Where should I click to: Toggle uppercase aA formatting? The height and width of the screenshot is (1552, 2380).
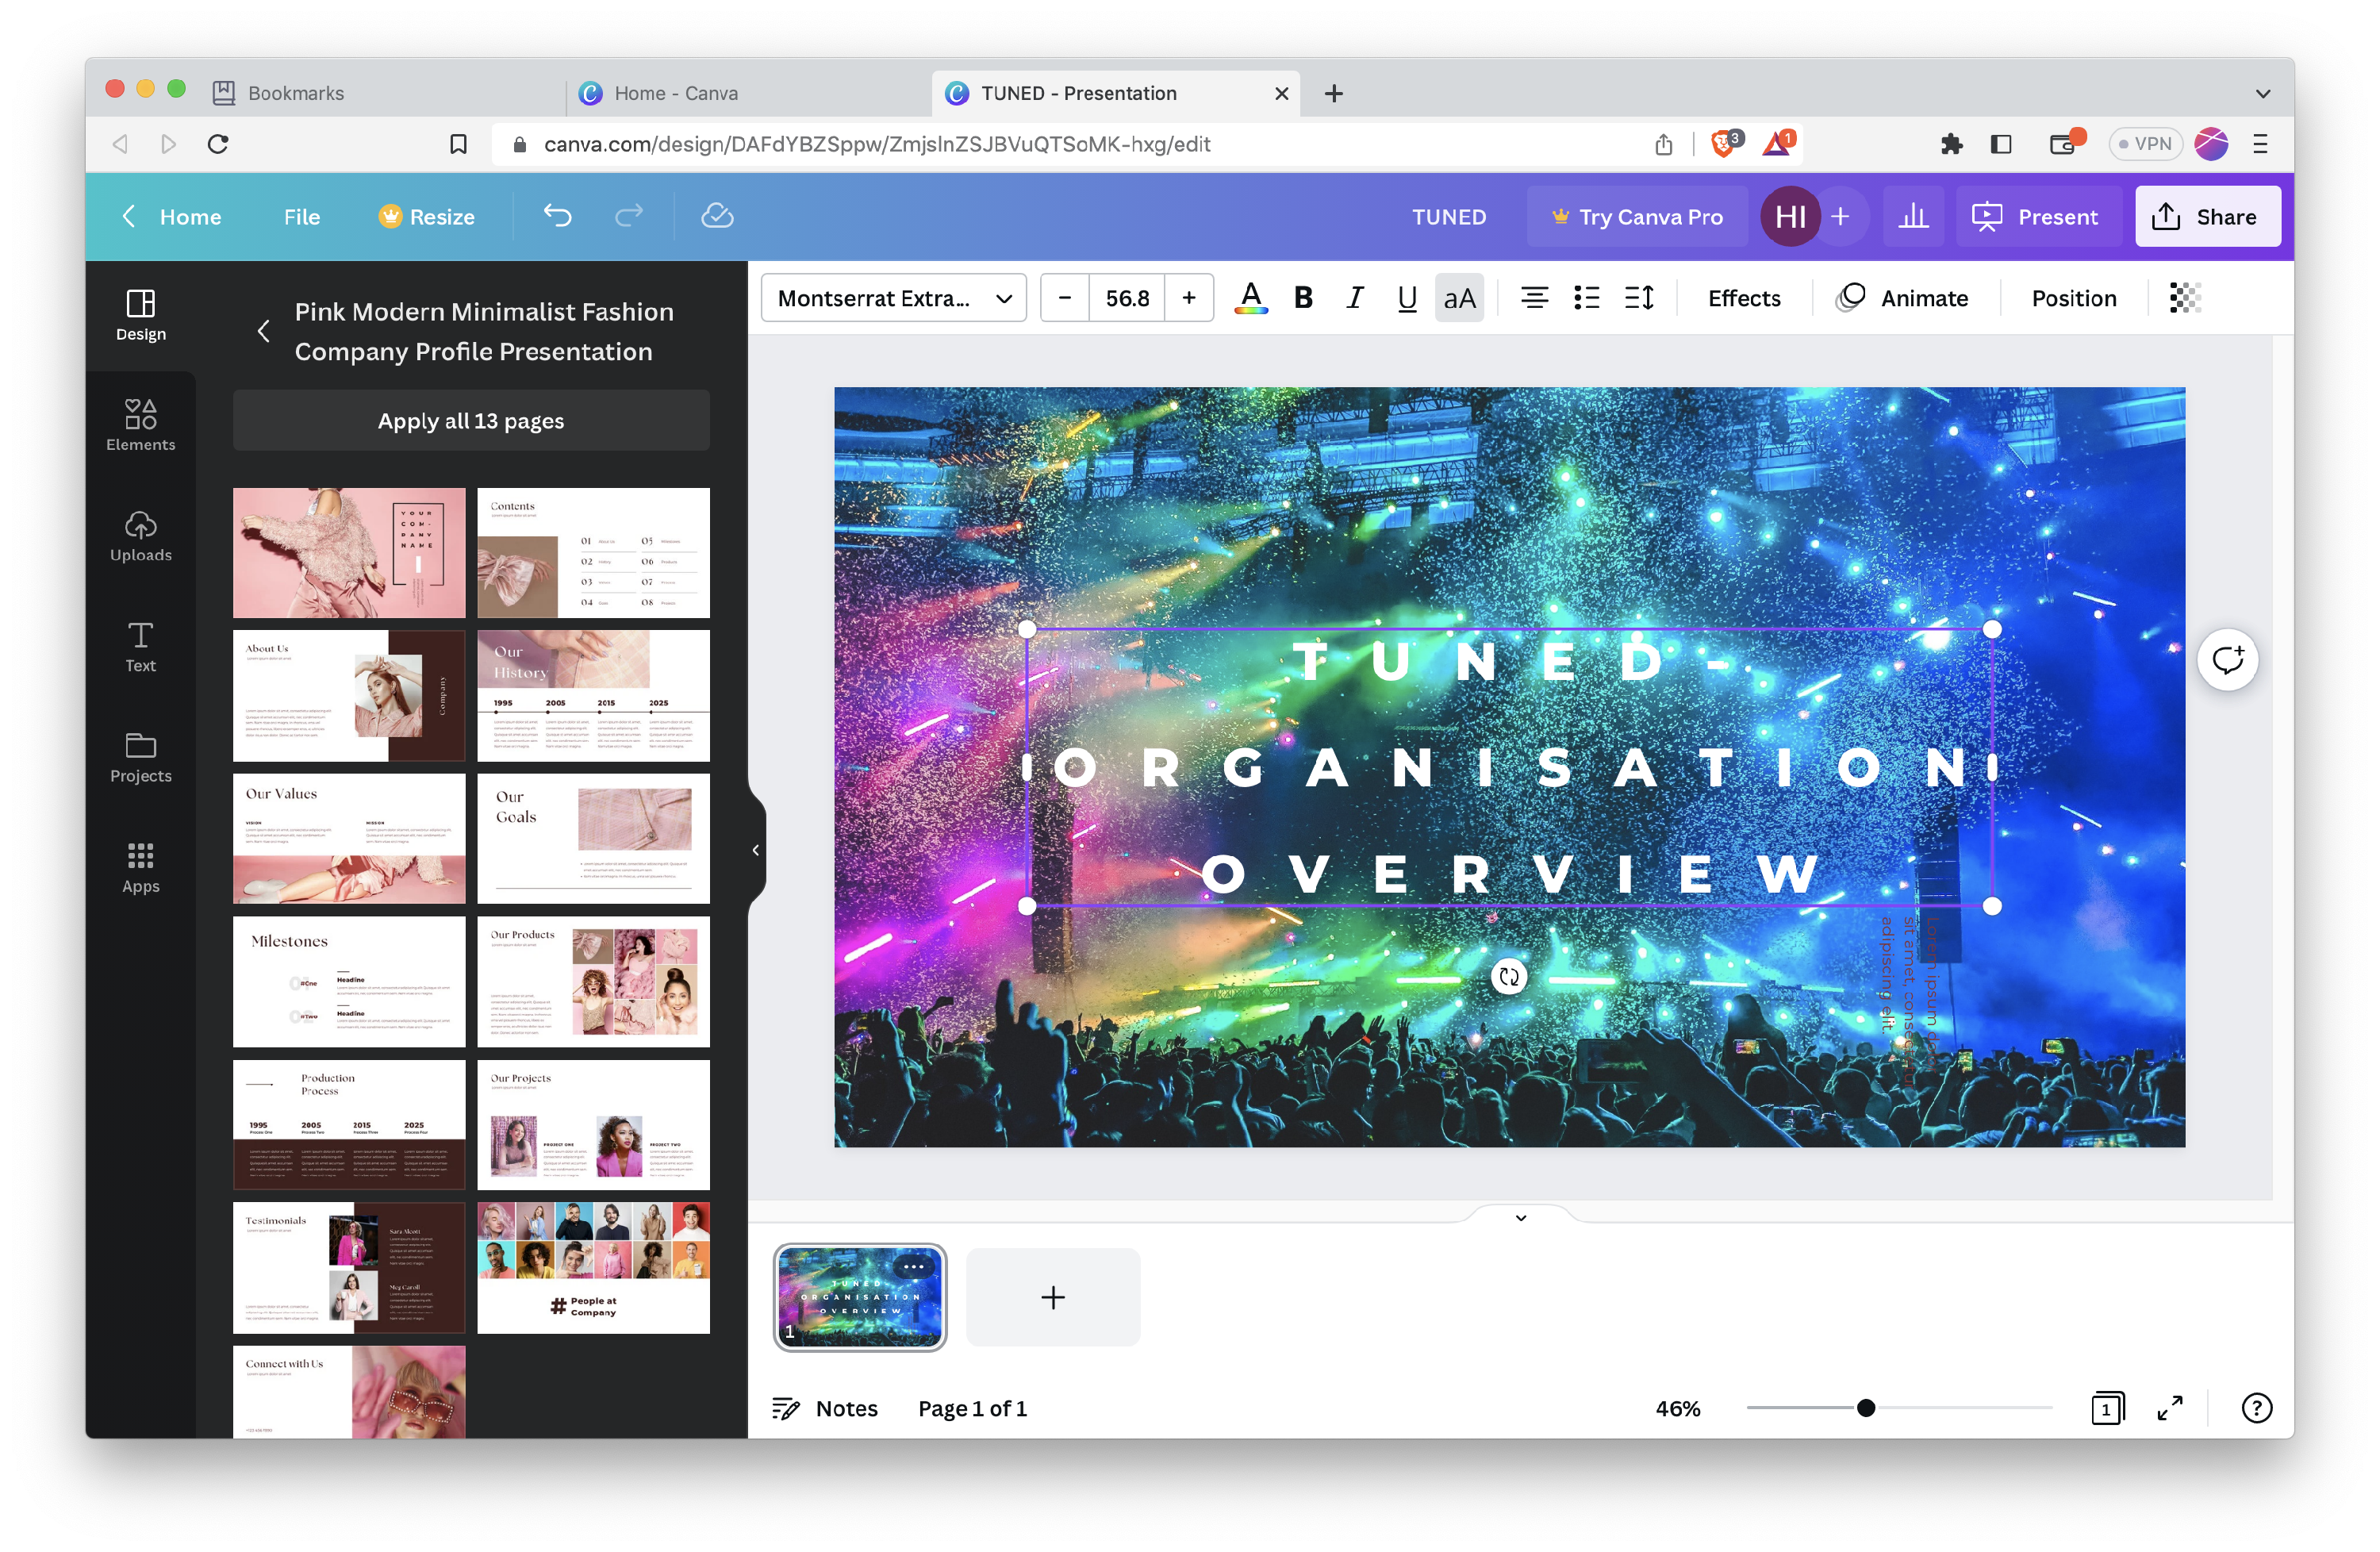pyautogui.click(x=1459, y=298)
